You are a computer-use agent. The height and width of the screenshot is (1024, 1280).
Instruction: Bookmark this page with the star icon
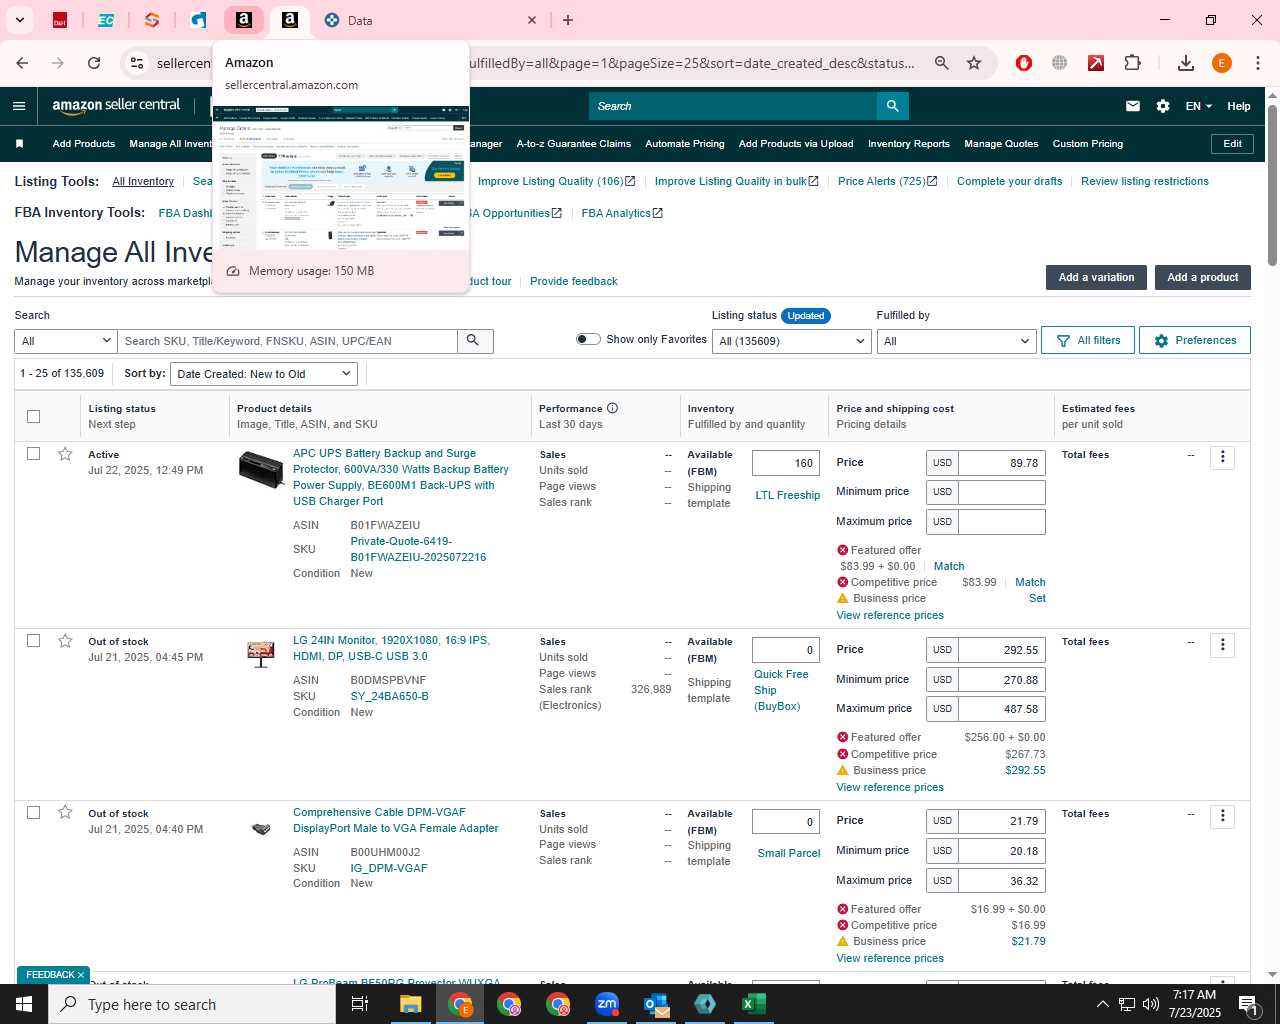tap(974, 63)
